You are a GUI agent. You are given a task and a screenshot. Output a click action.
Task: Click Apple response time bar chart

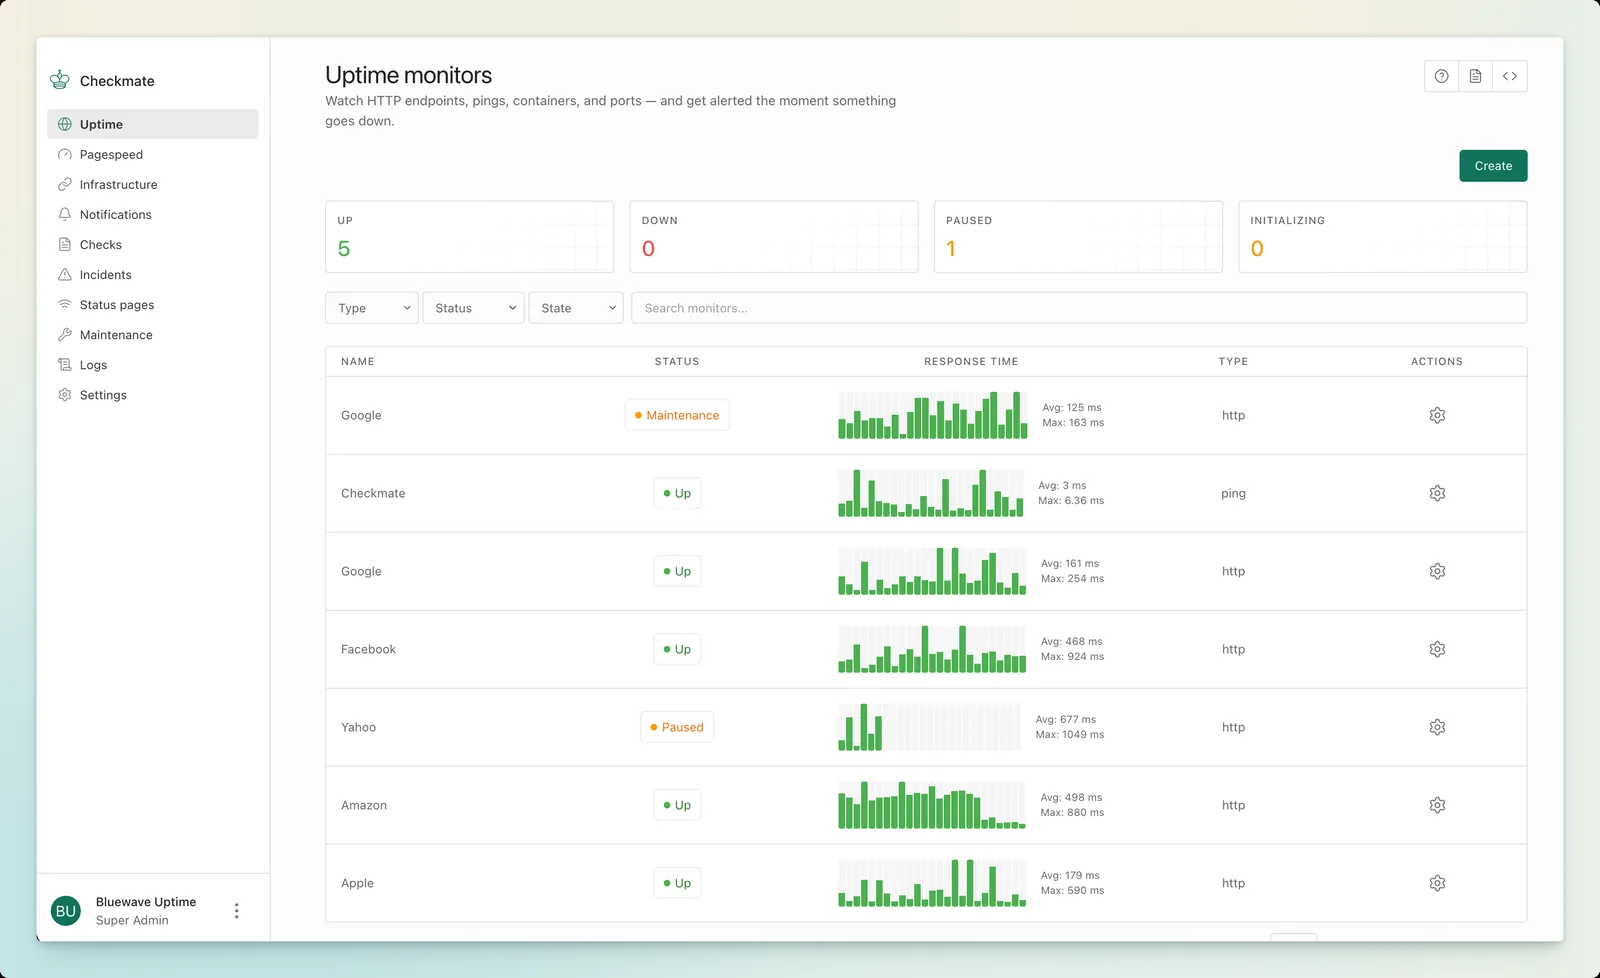(x=932, y=883)
